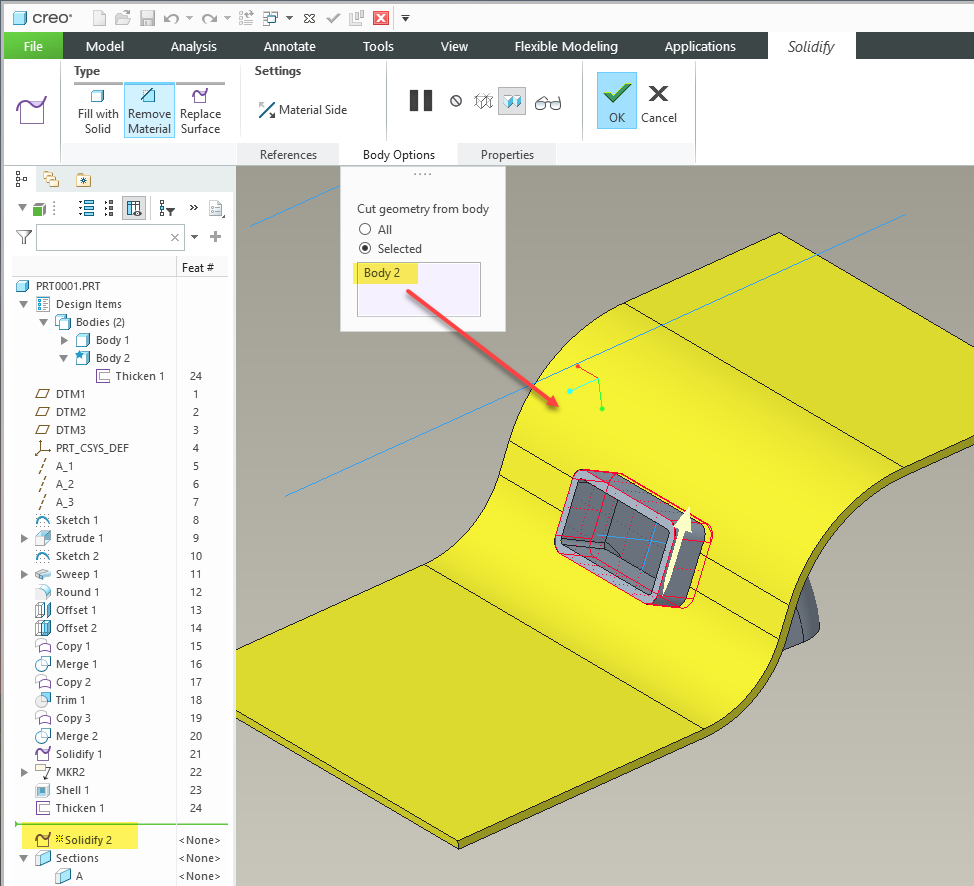This screenshot has width=974, height=886.
Task: Toggle feature preview glasses icon
Action: [548, 101]
